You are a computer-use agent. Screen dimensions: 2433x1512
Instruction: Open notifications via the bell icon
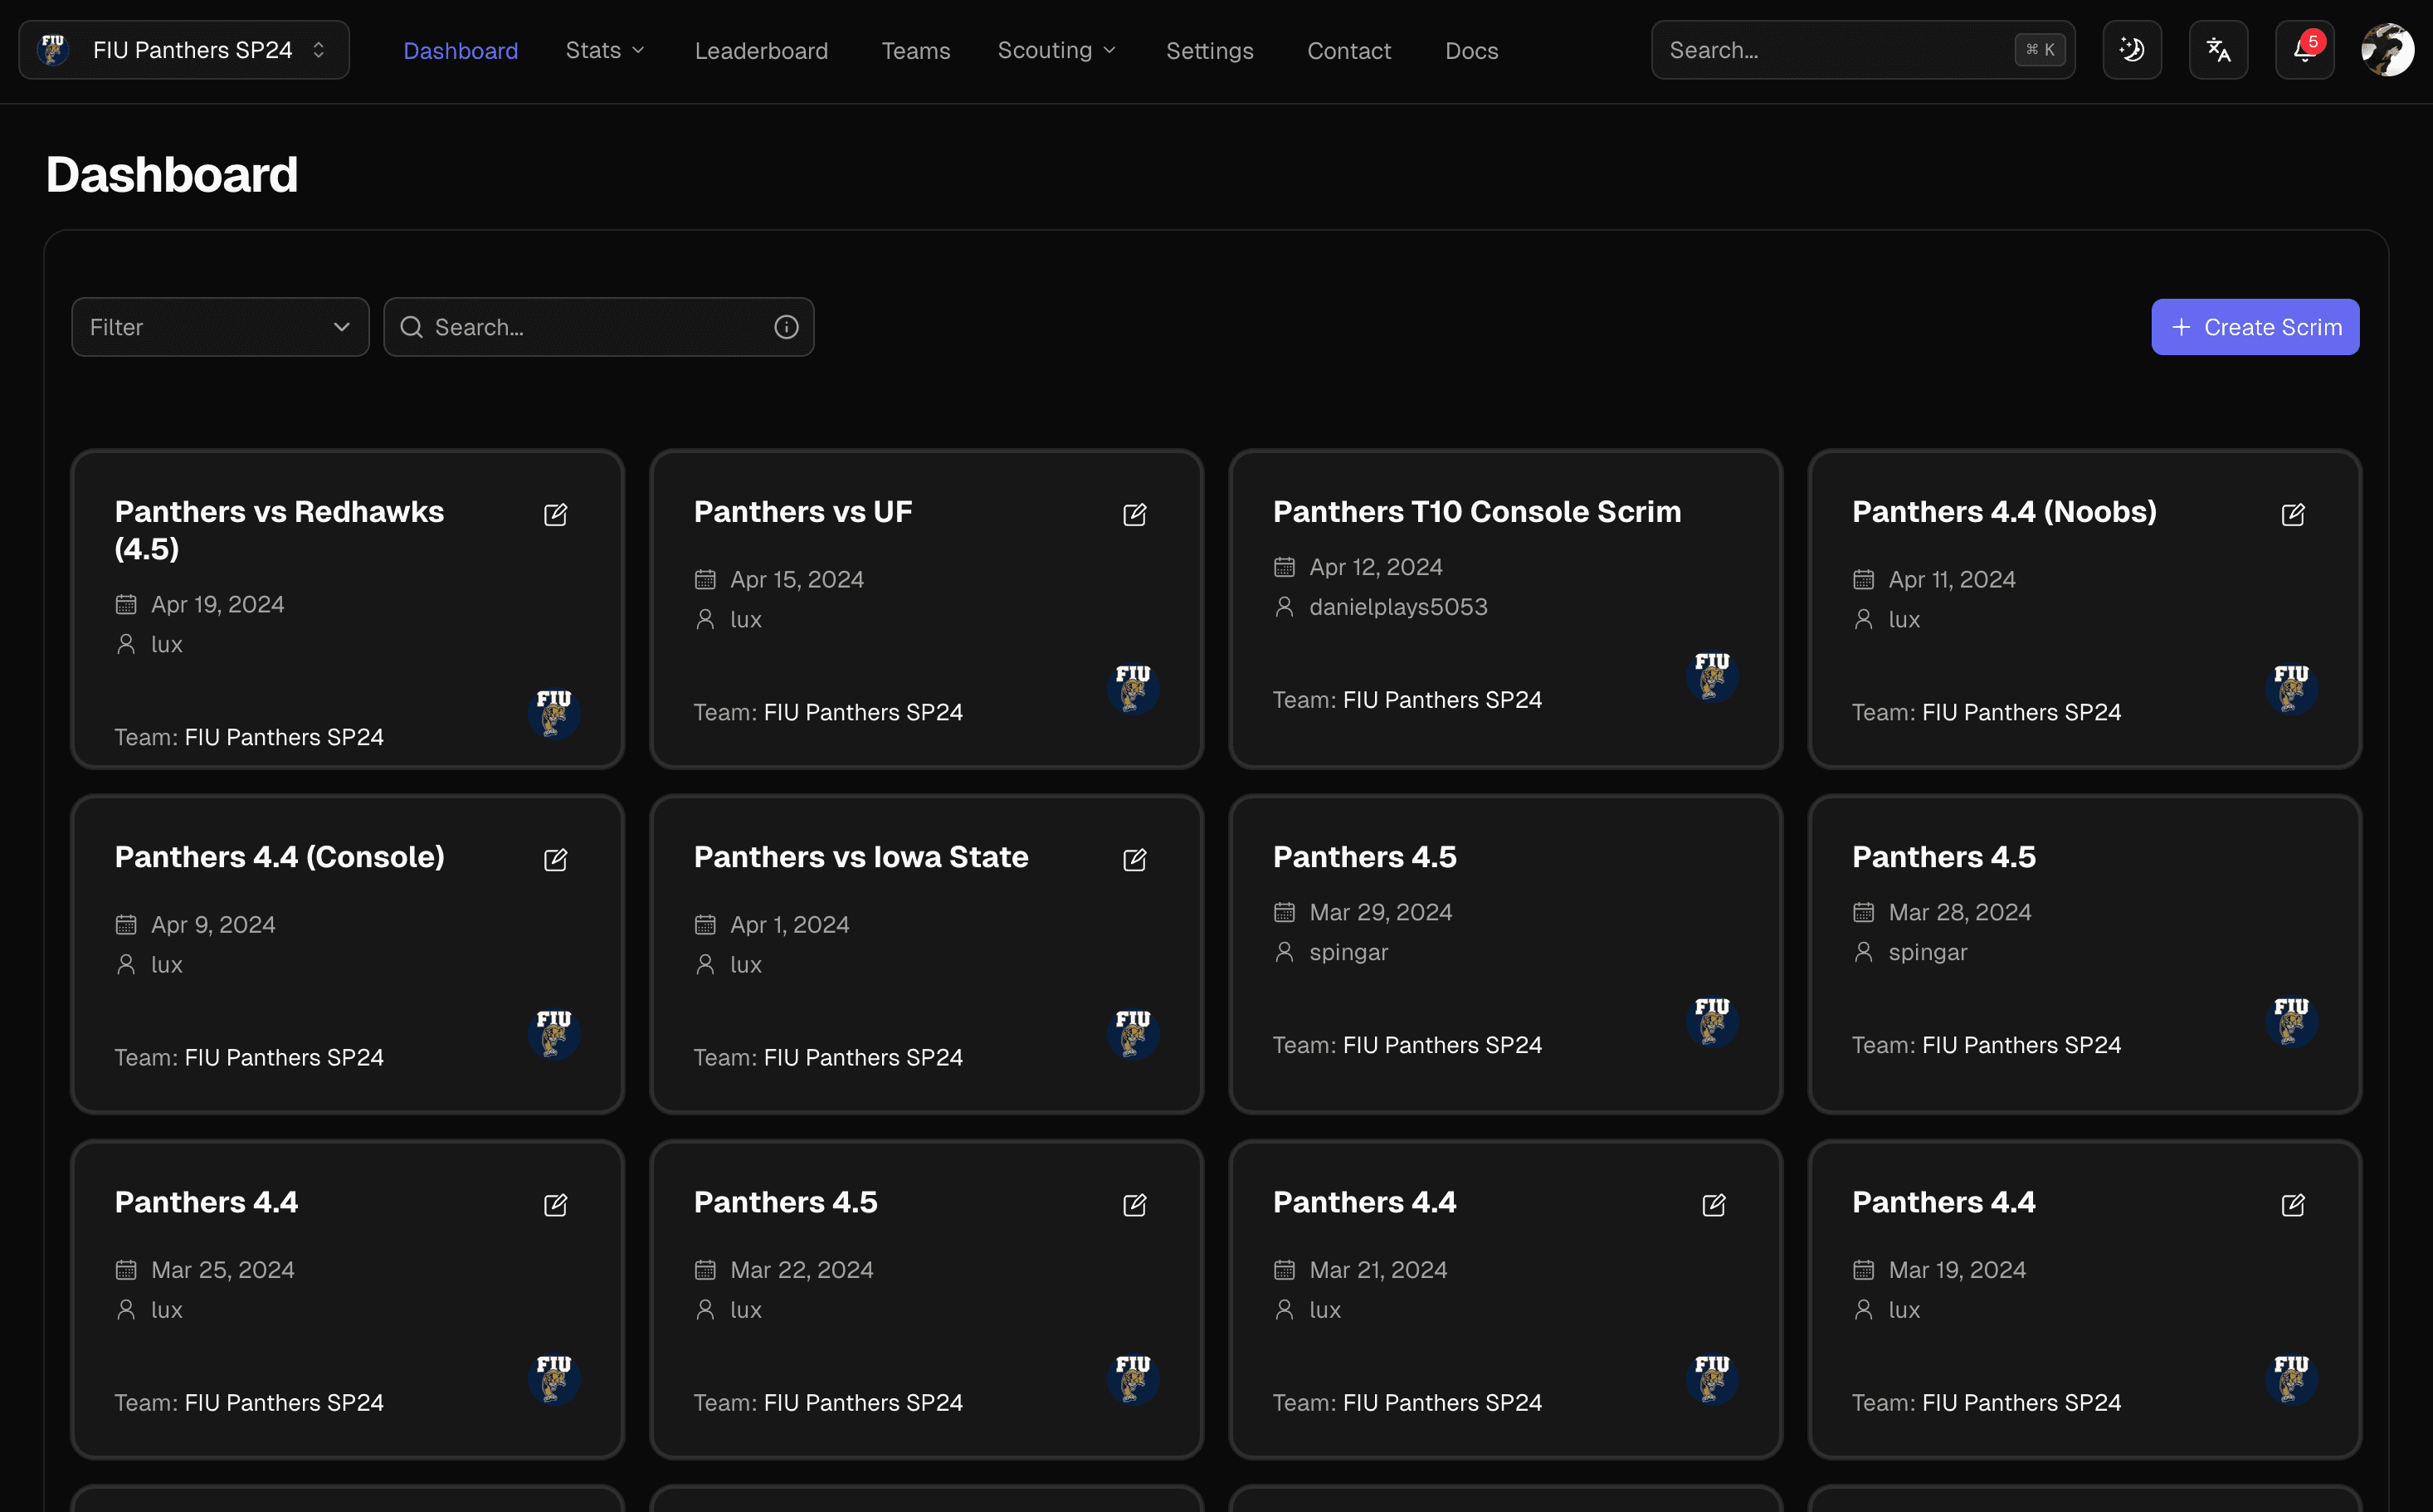2304,49
